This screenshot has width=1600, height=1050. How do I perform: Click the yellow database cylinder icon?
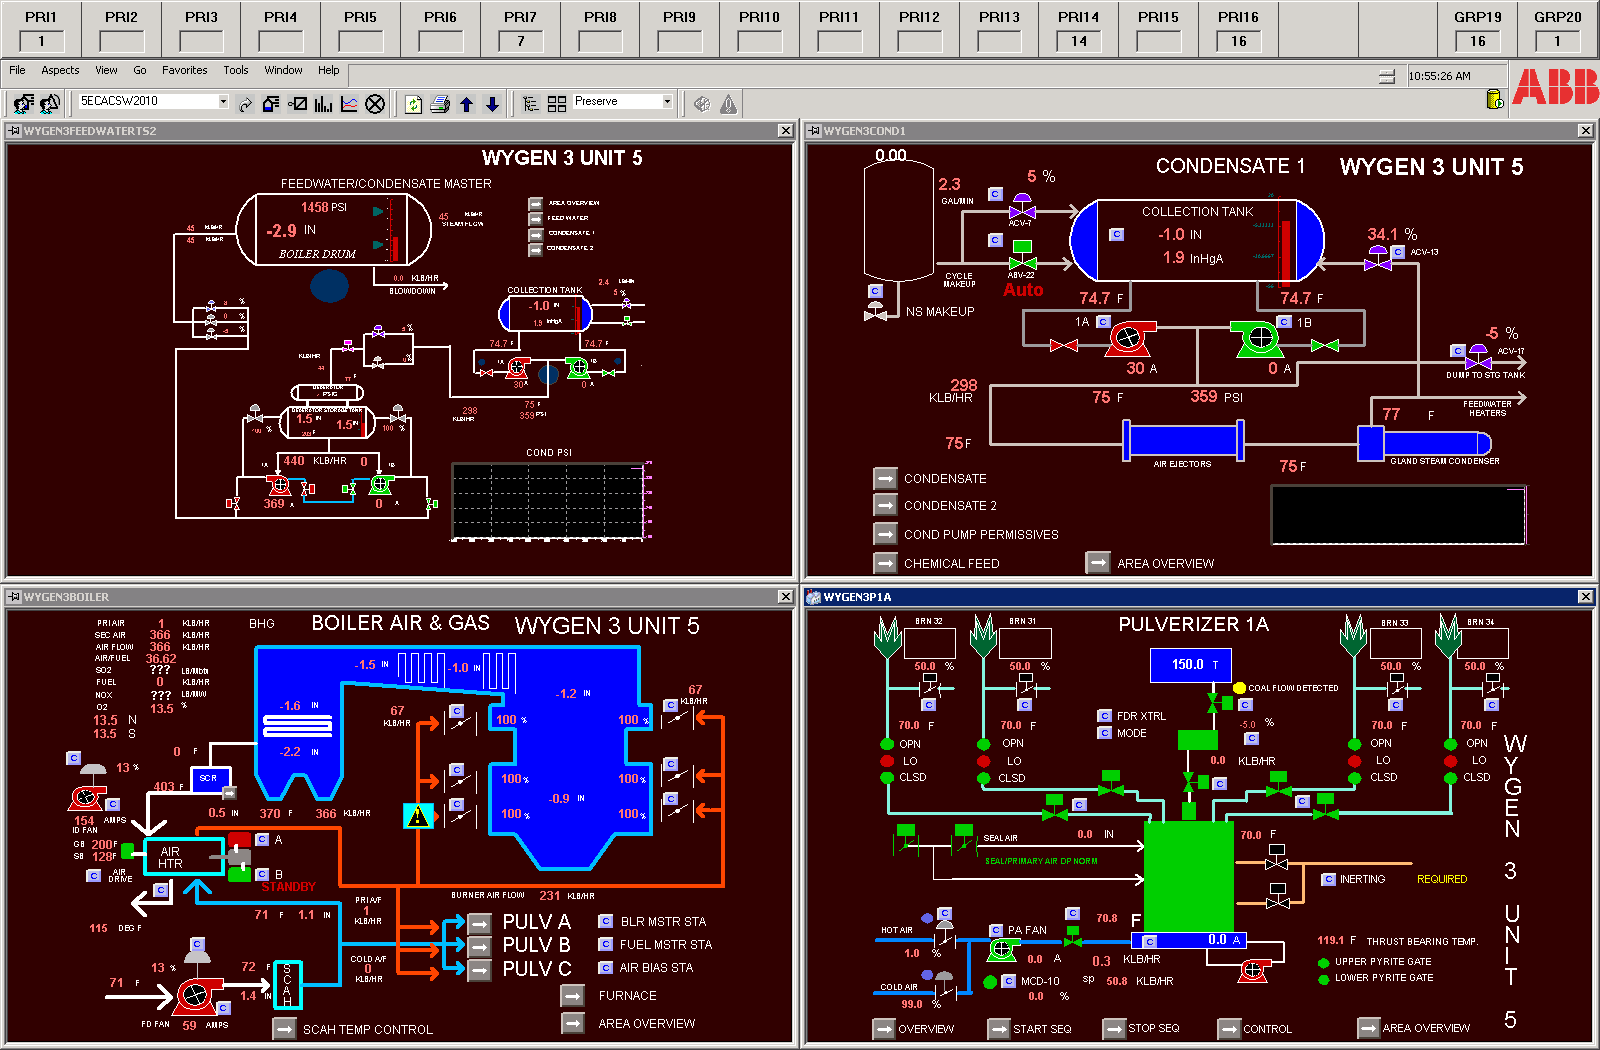click(x=1495, y=99)
